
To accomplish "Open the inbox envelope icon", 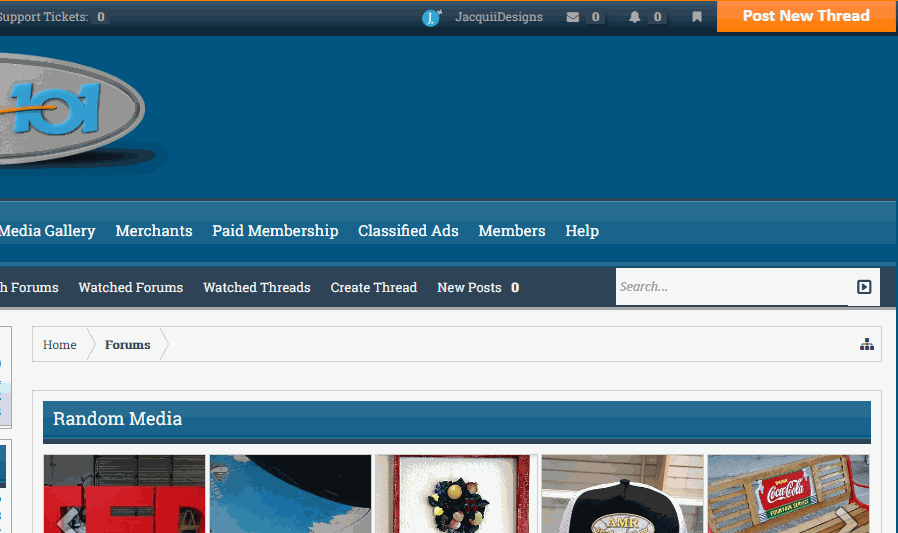I will pos(573,17).
